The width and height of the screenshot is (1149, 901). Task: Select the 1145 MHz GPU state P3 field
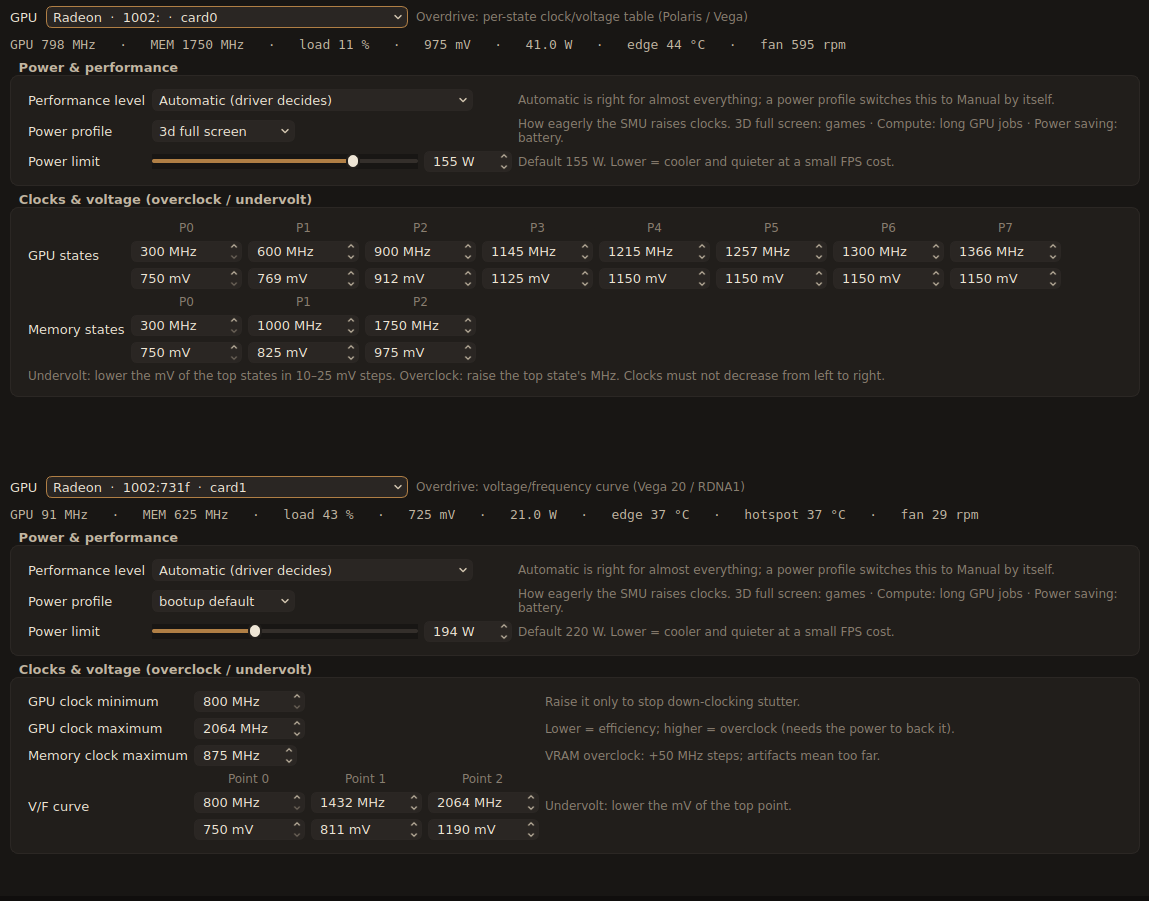(537, 252)
